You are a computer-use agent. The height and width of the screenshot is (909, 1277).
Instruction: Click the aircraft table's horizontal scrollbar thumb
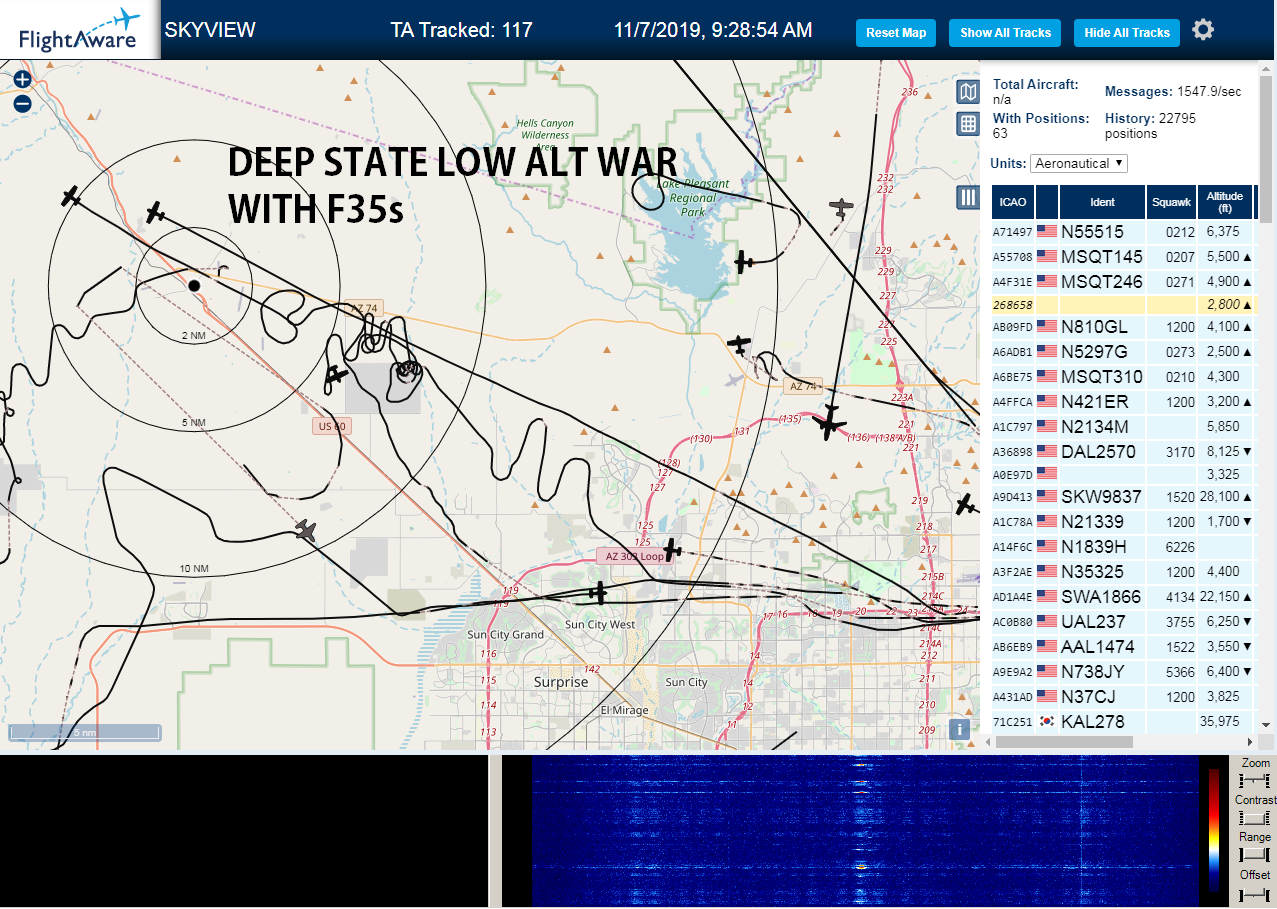pyautogui.click(x=1064, y=742)
